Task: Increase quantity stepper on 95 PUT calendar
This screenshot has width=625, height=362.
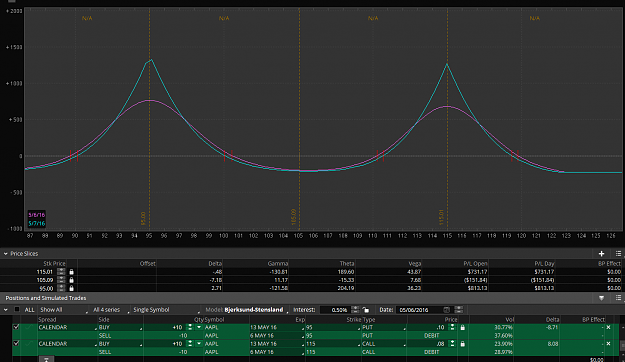Action: pos(190,326)
